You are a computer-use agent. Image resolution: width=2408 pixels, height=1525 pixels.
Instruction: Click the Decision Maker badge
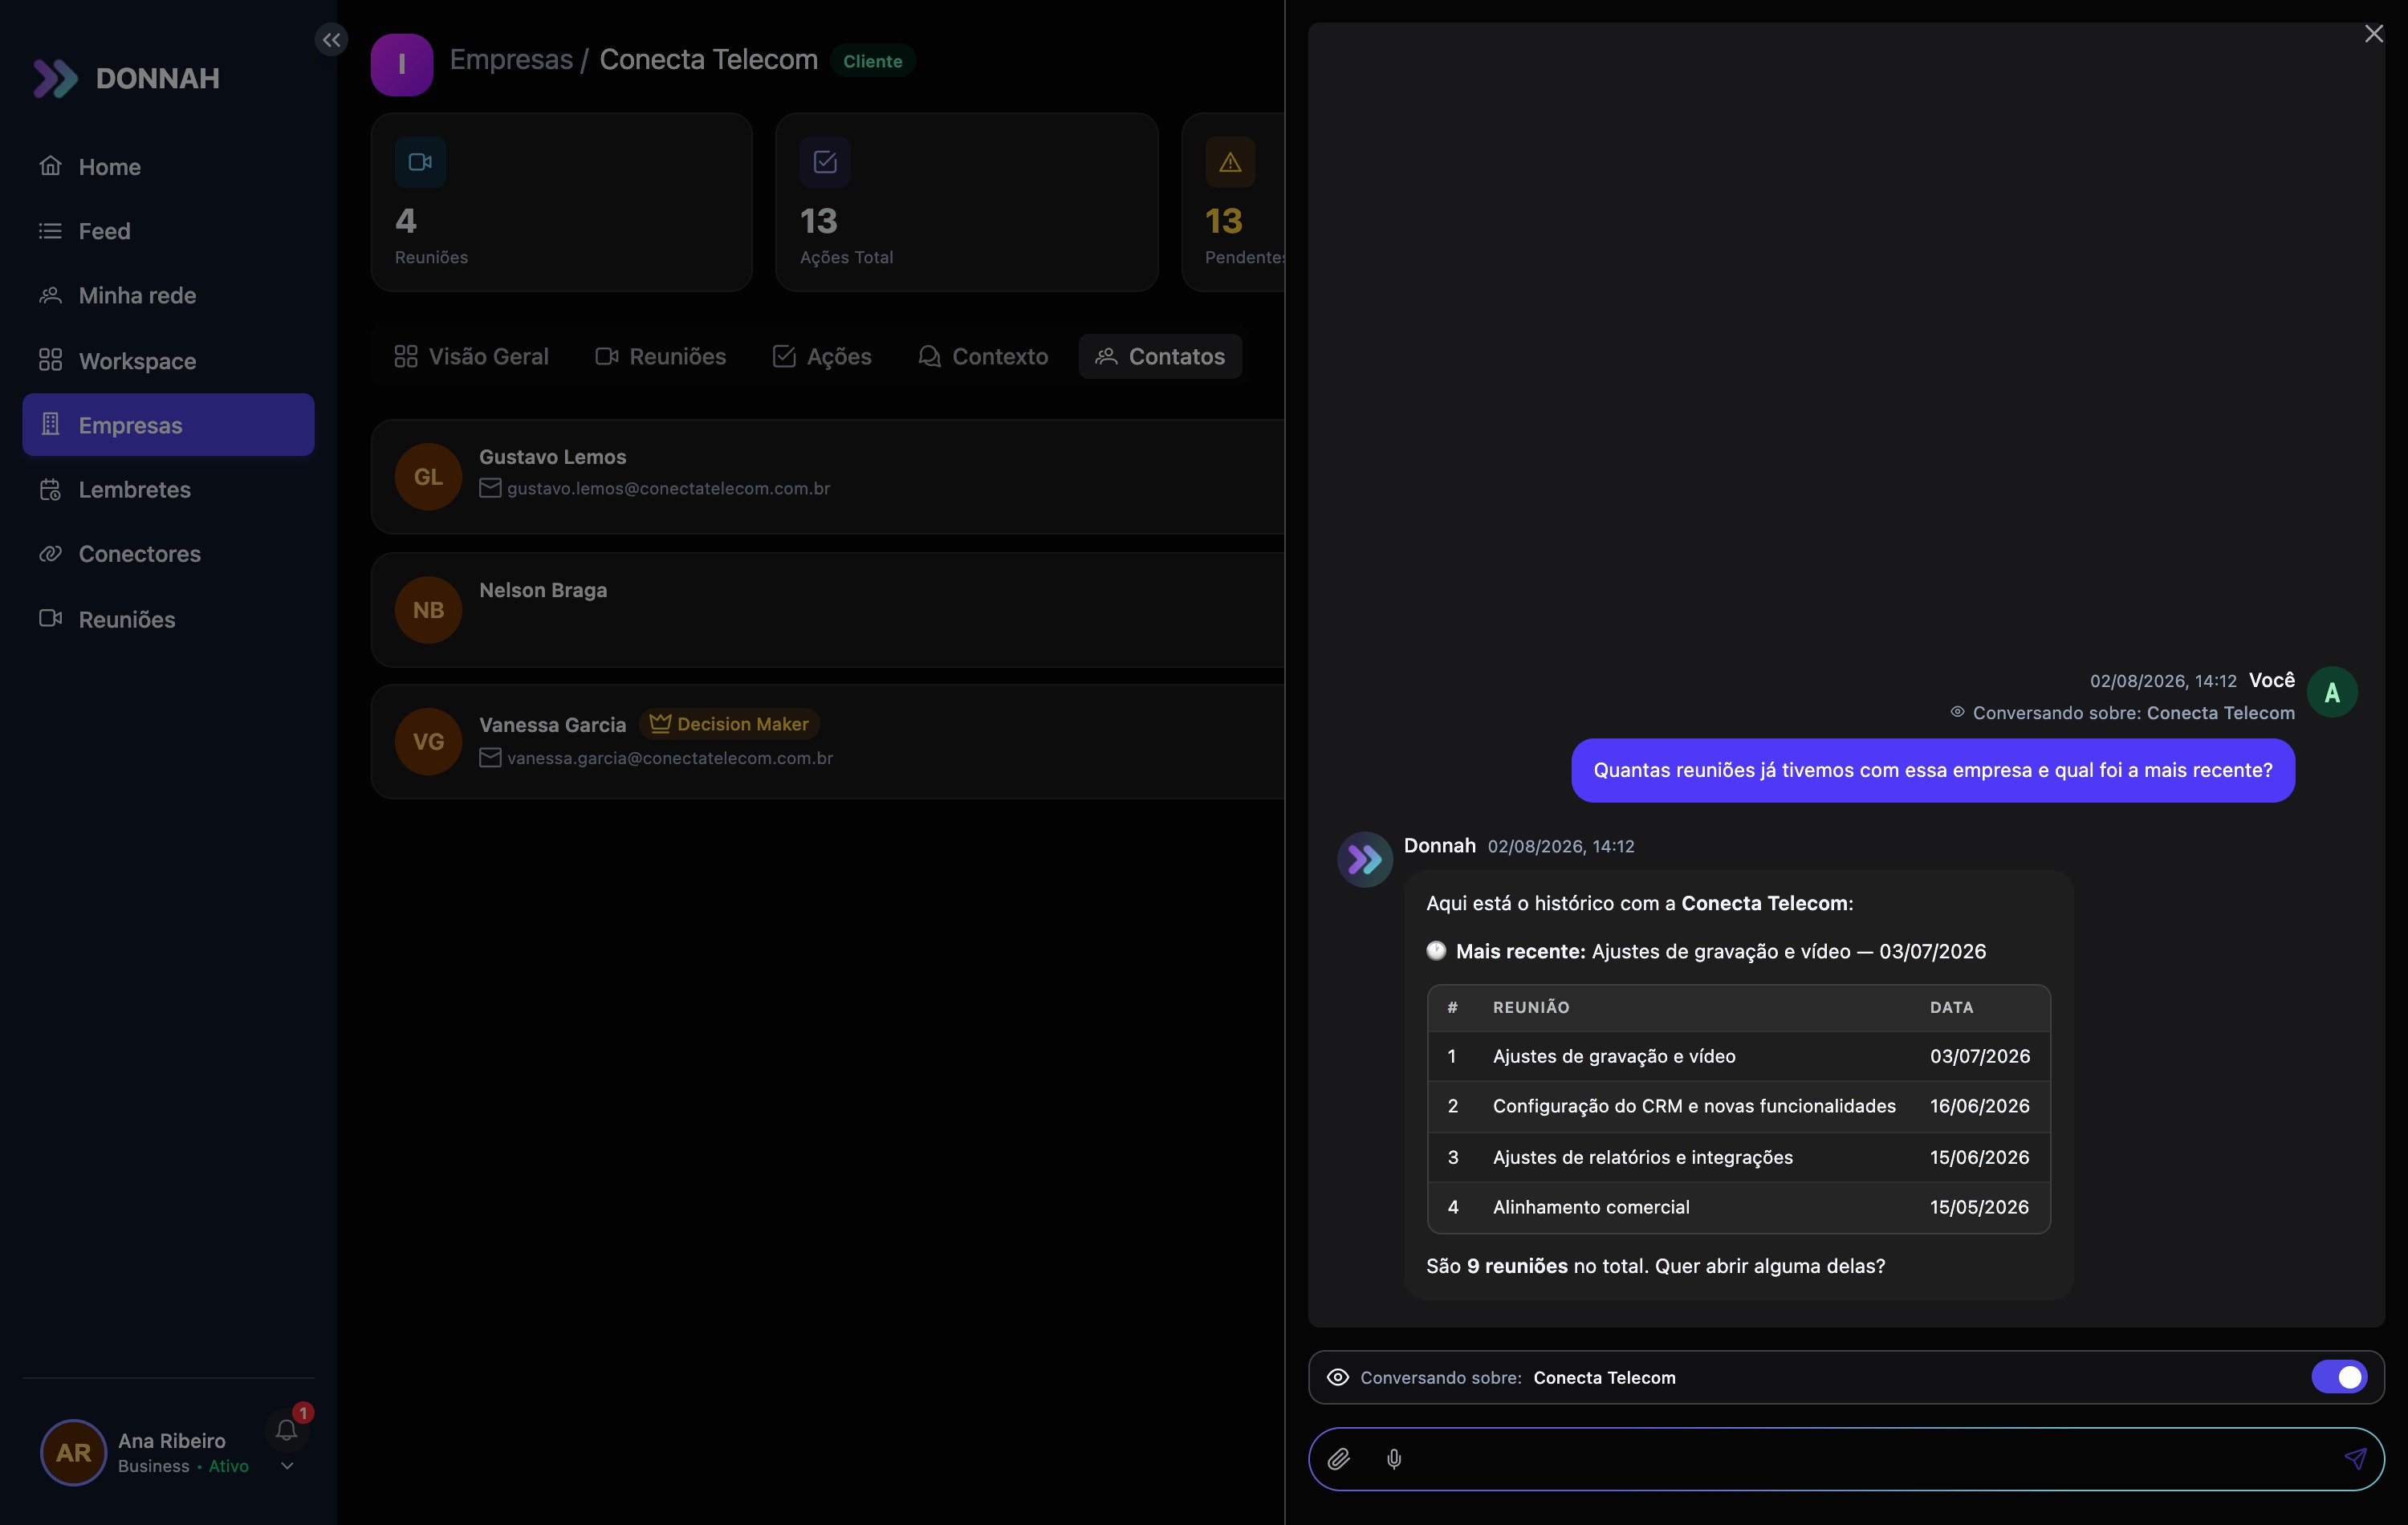point(730,724)
